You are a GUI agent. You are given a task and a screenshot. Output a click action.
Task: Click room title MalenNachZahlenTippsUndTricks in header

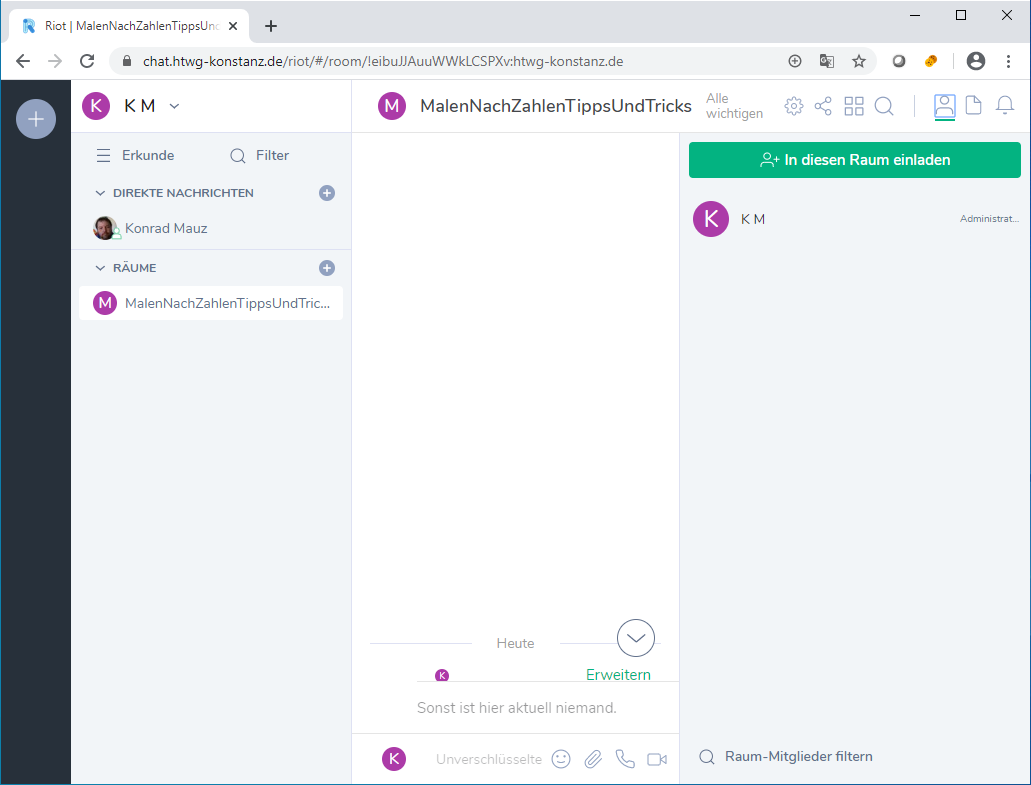click(x=556, y=106)
